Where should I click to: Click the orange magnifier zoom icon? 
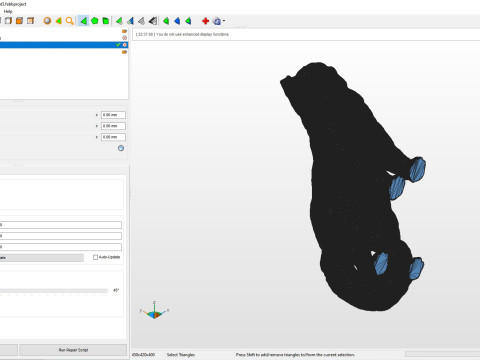pos(69,21)
